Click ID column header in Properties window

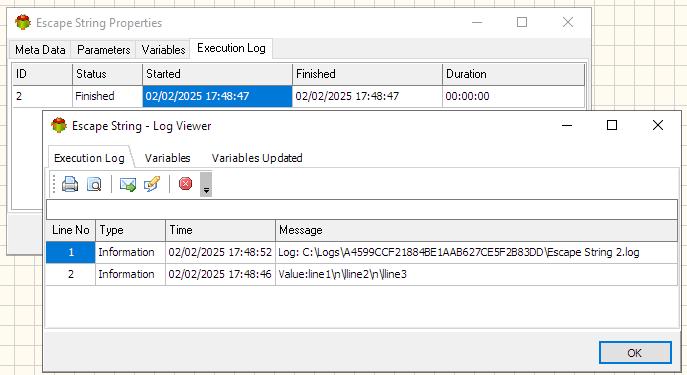42,74
